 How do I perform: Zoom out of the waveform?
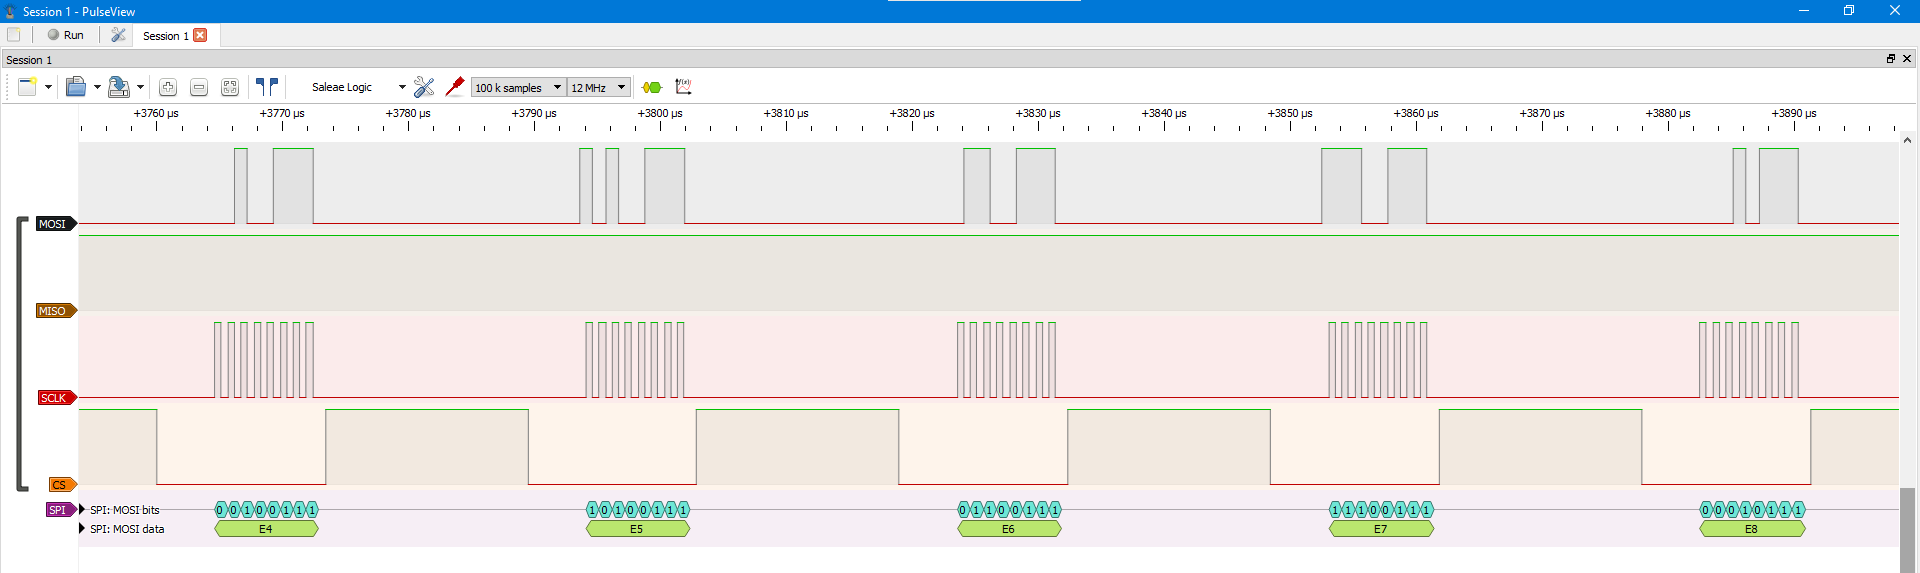[199, 87]
